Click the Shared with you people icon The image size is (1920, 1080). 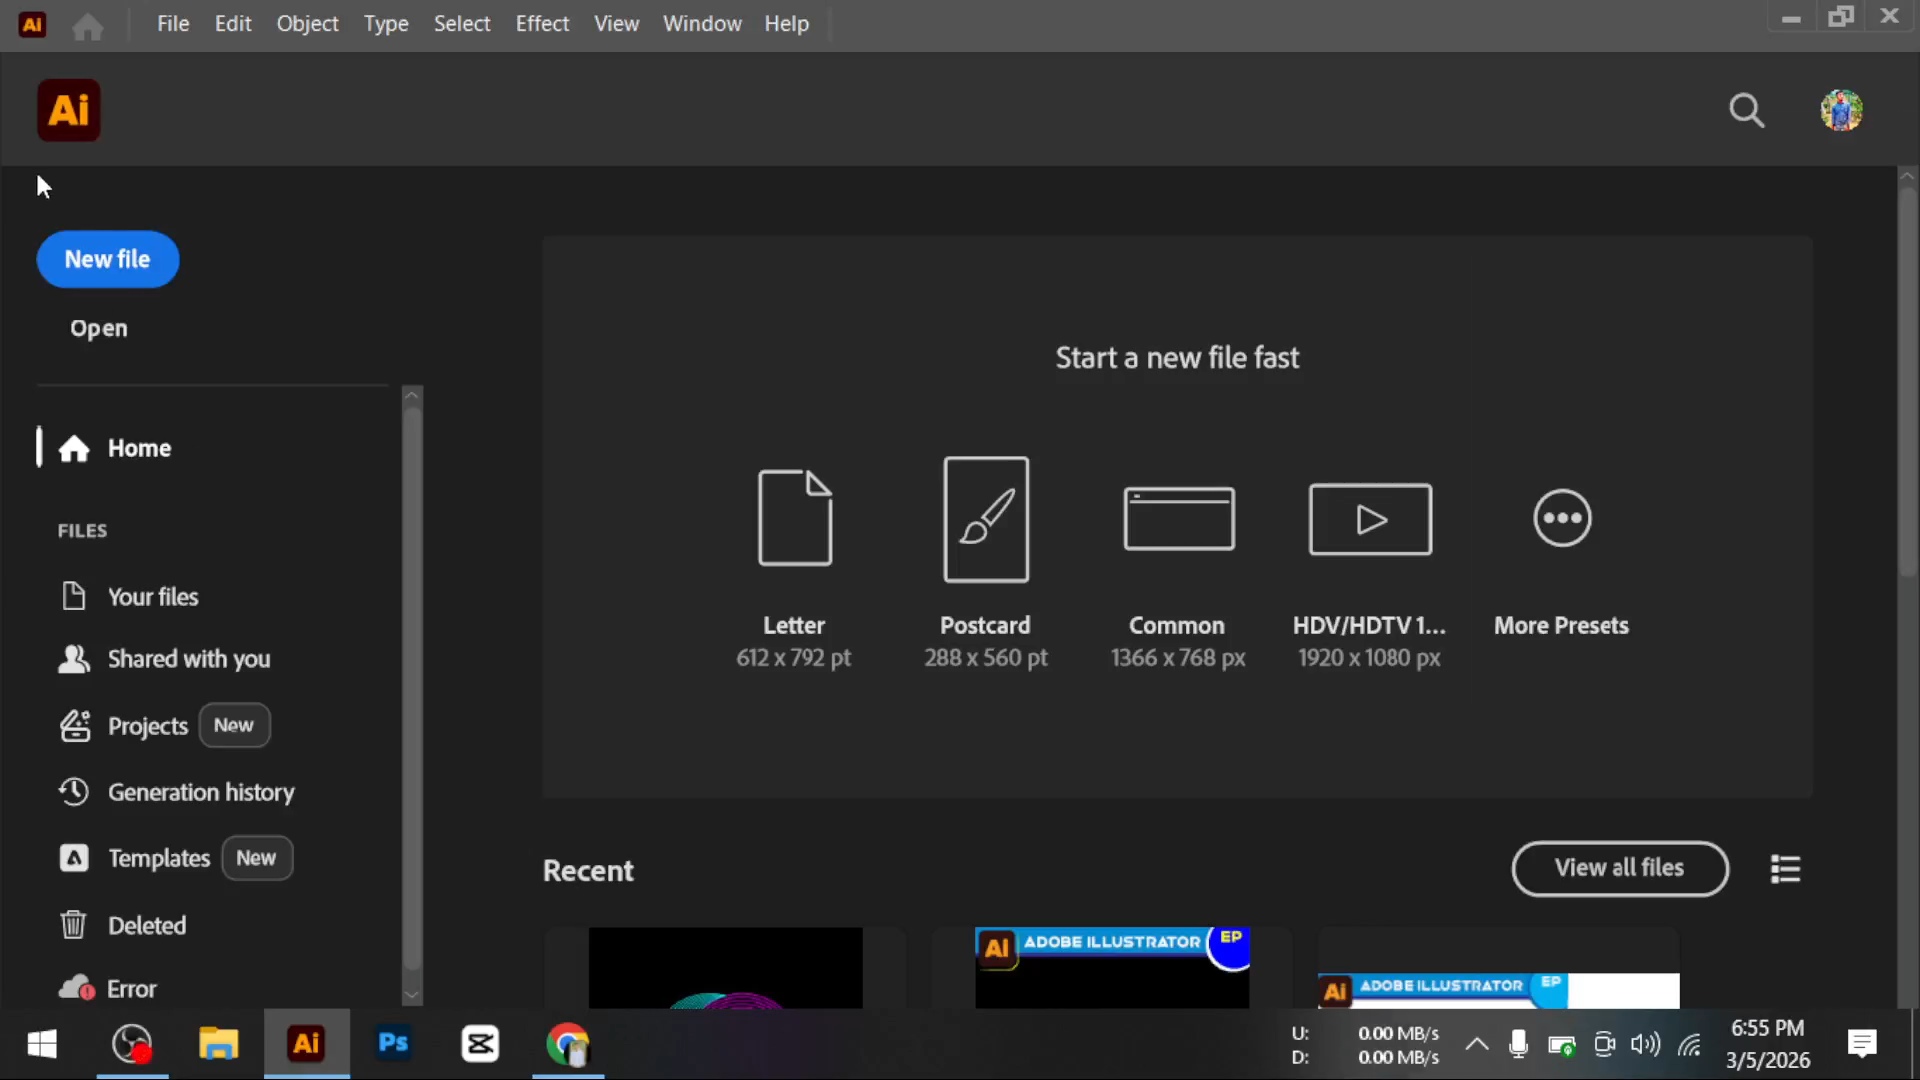tap(74, 659)
